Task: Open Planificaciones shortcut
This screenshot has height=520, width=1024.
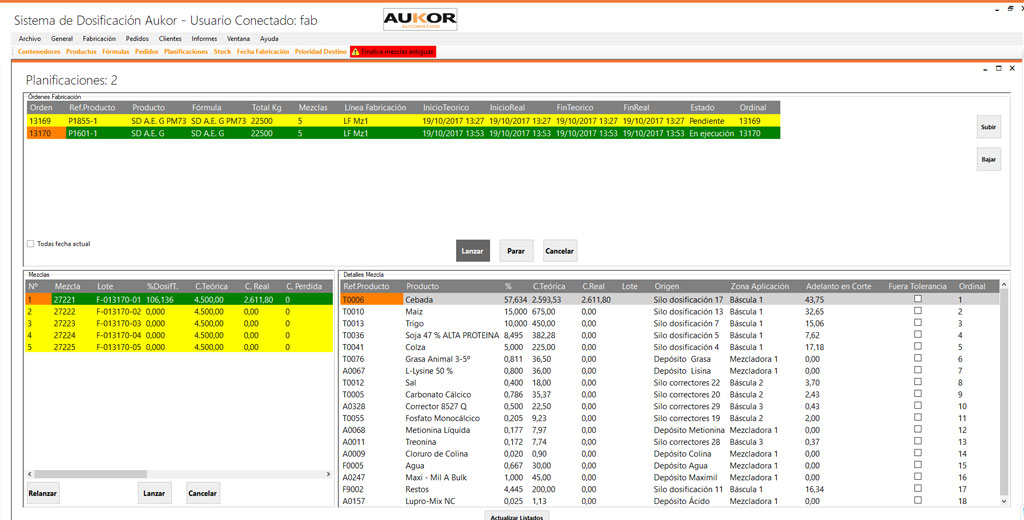Action: pos(186,51)
